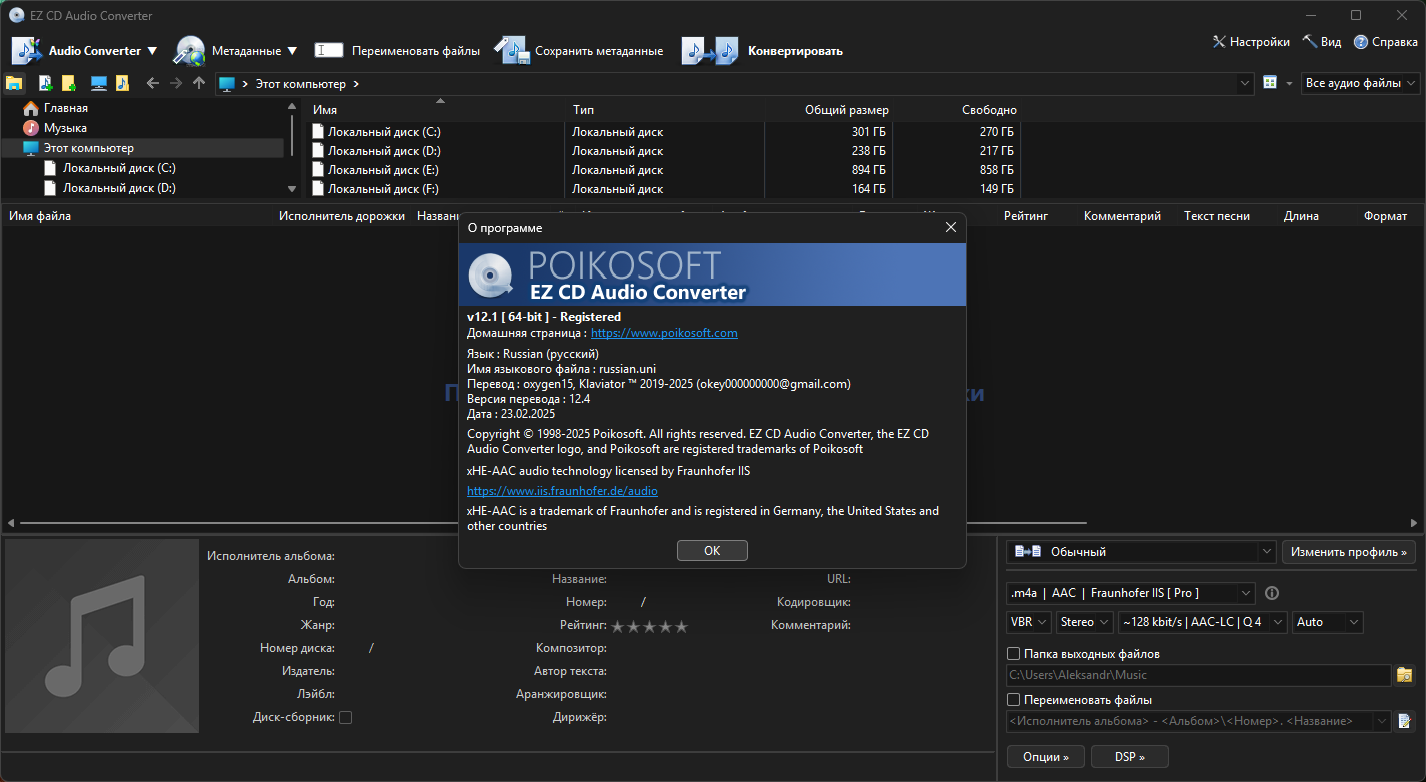
Task: Click the filename pattern editor icon
Action: pos(1405,721)
